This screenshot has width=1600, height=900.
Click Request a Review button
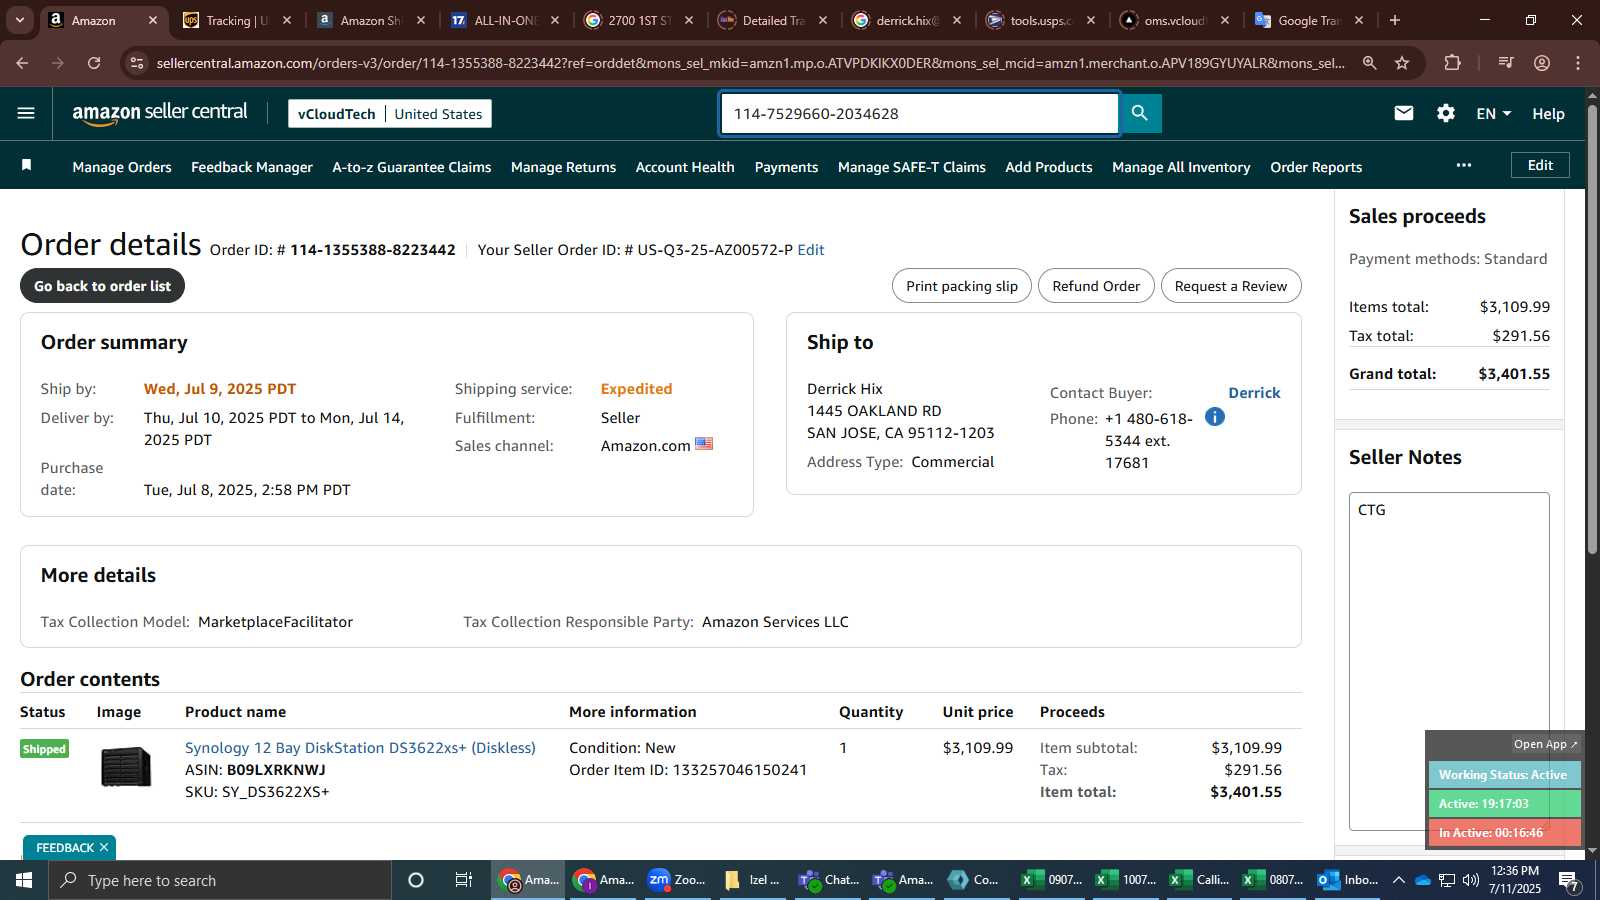pos(1231,286)
